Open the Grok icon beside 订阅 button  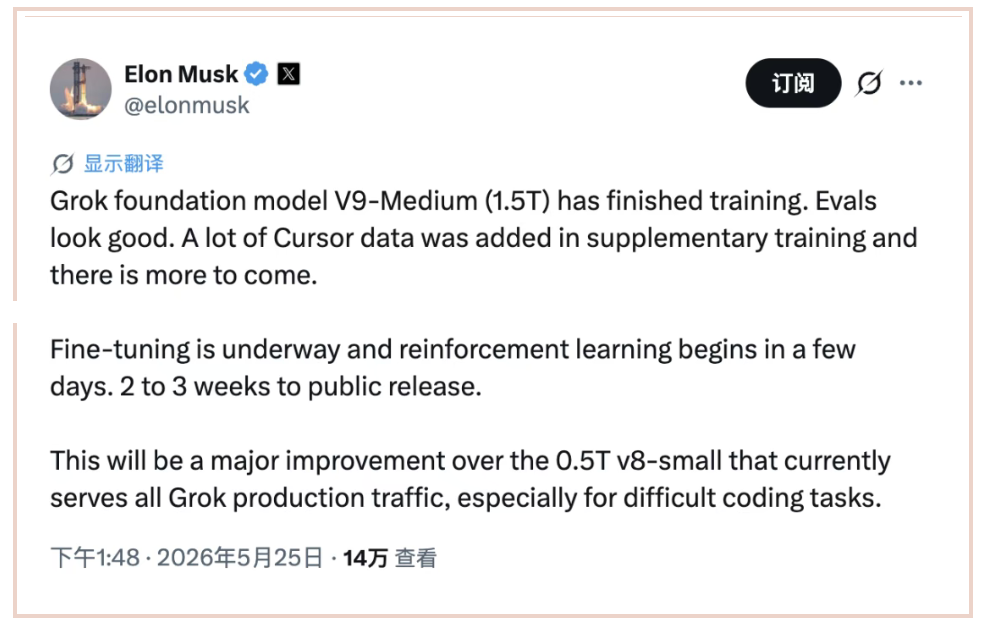tap(869, 83)
